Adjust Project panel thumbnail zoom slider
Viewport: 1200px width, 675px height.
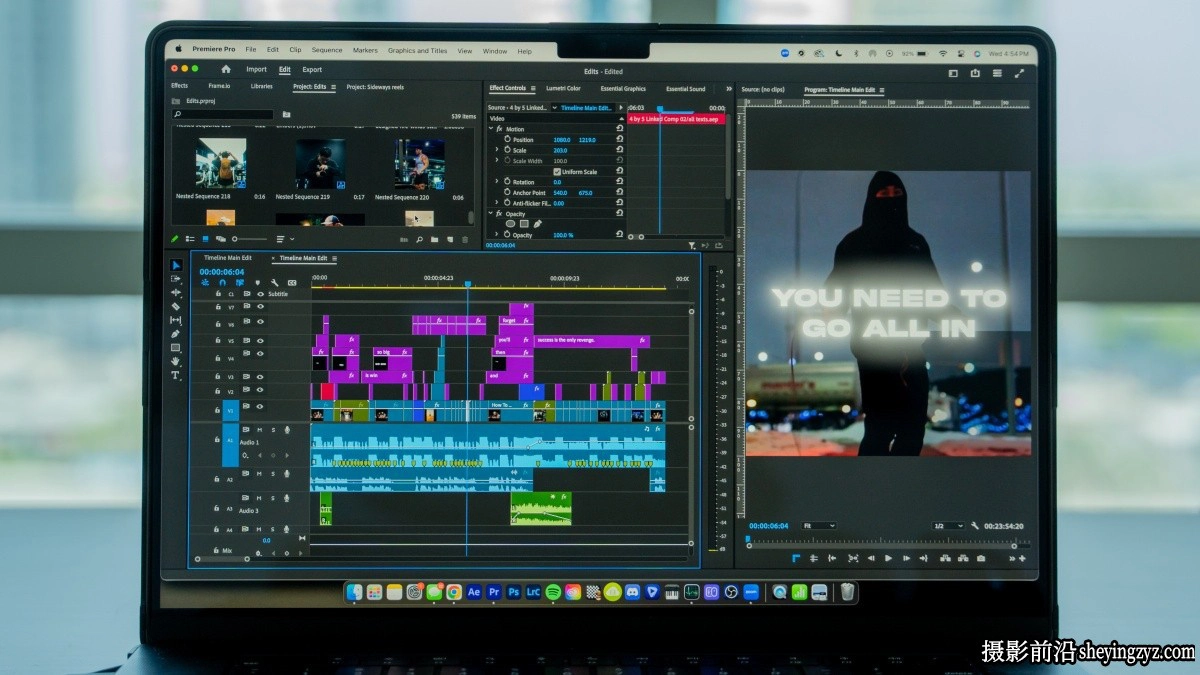[x=250, y=239]
